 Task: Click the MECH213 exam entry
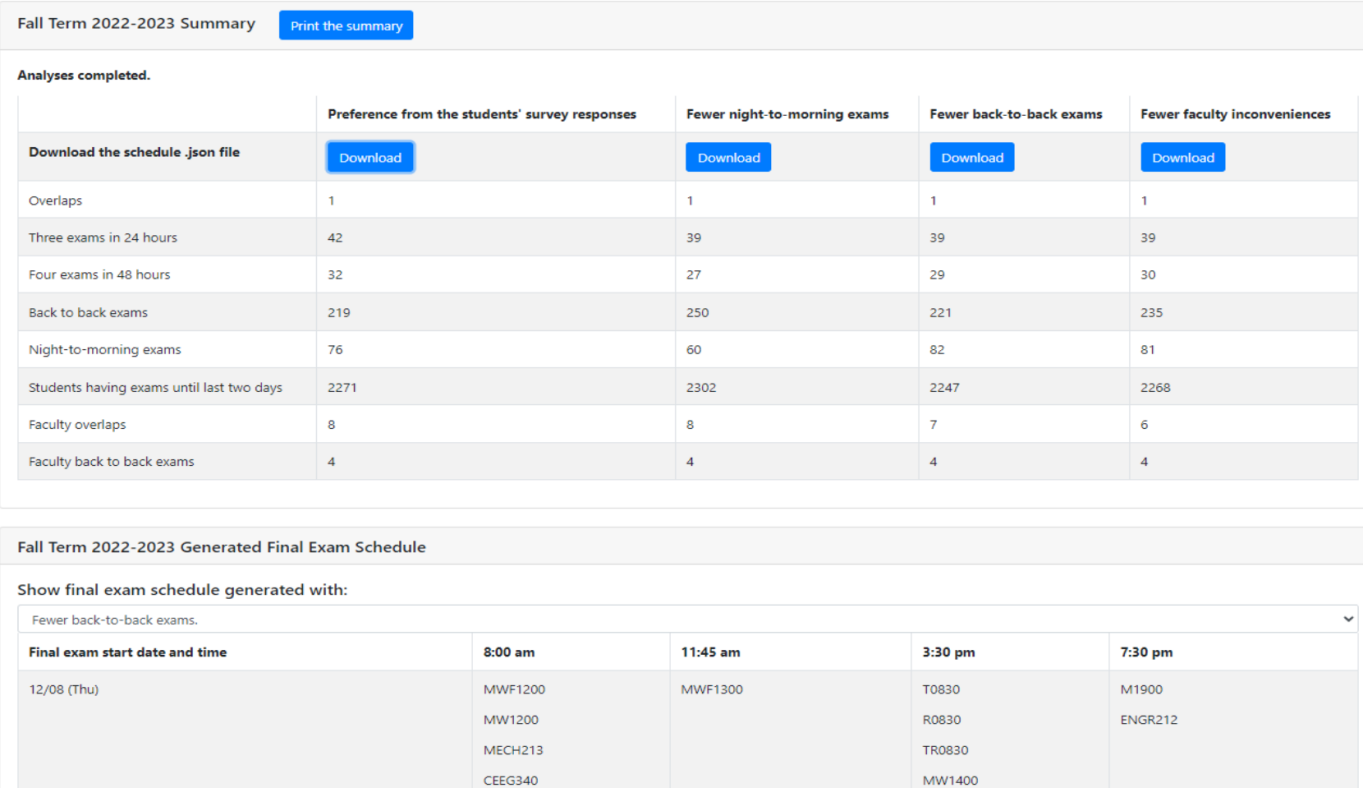[x=513, y=750]
